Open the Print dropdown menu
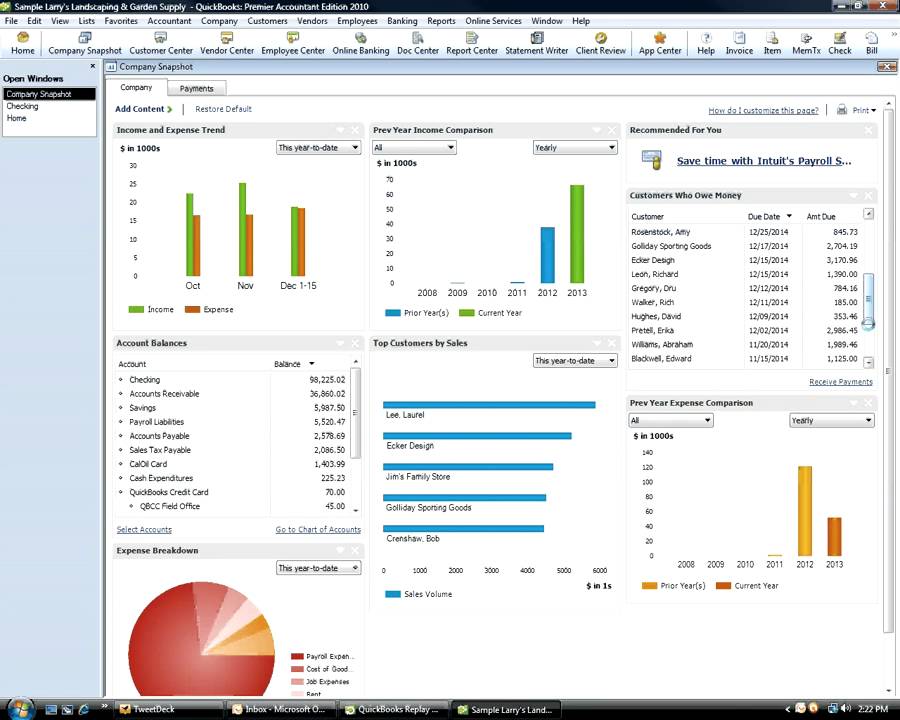Viewport: 900px width, 720px height. 864,110
